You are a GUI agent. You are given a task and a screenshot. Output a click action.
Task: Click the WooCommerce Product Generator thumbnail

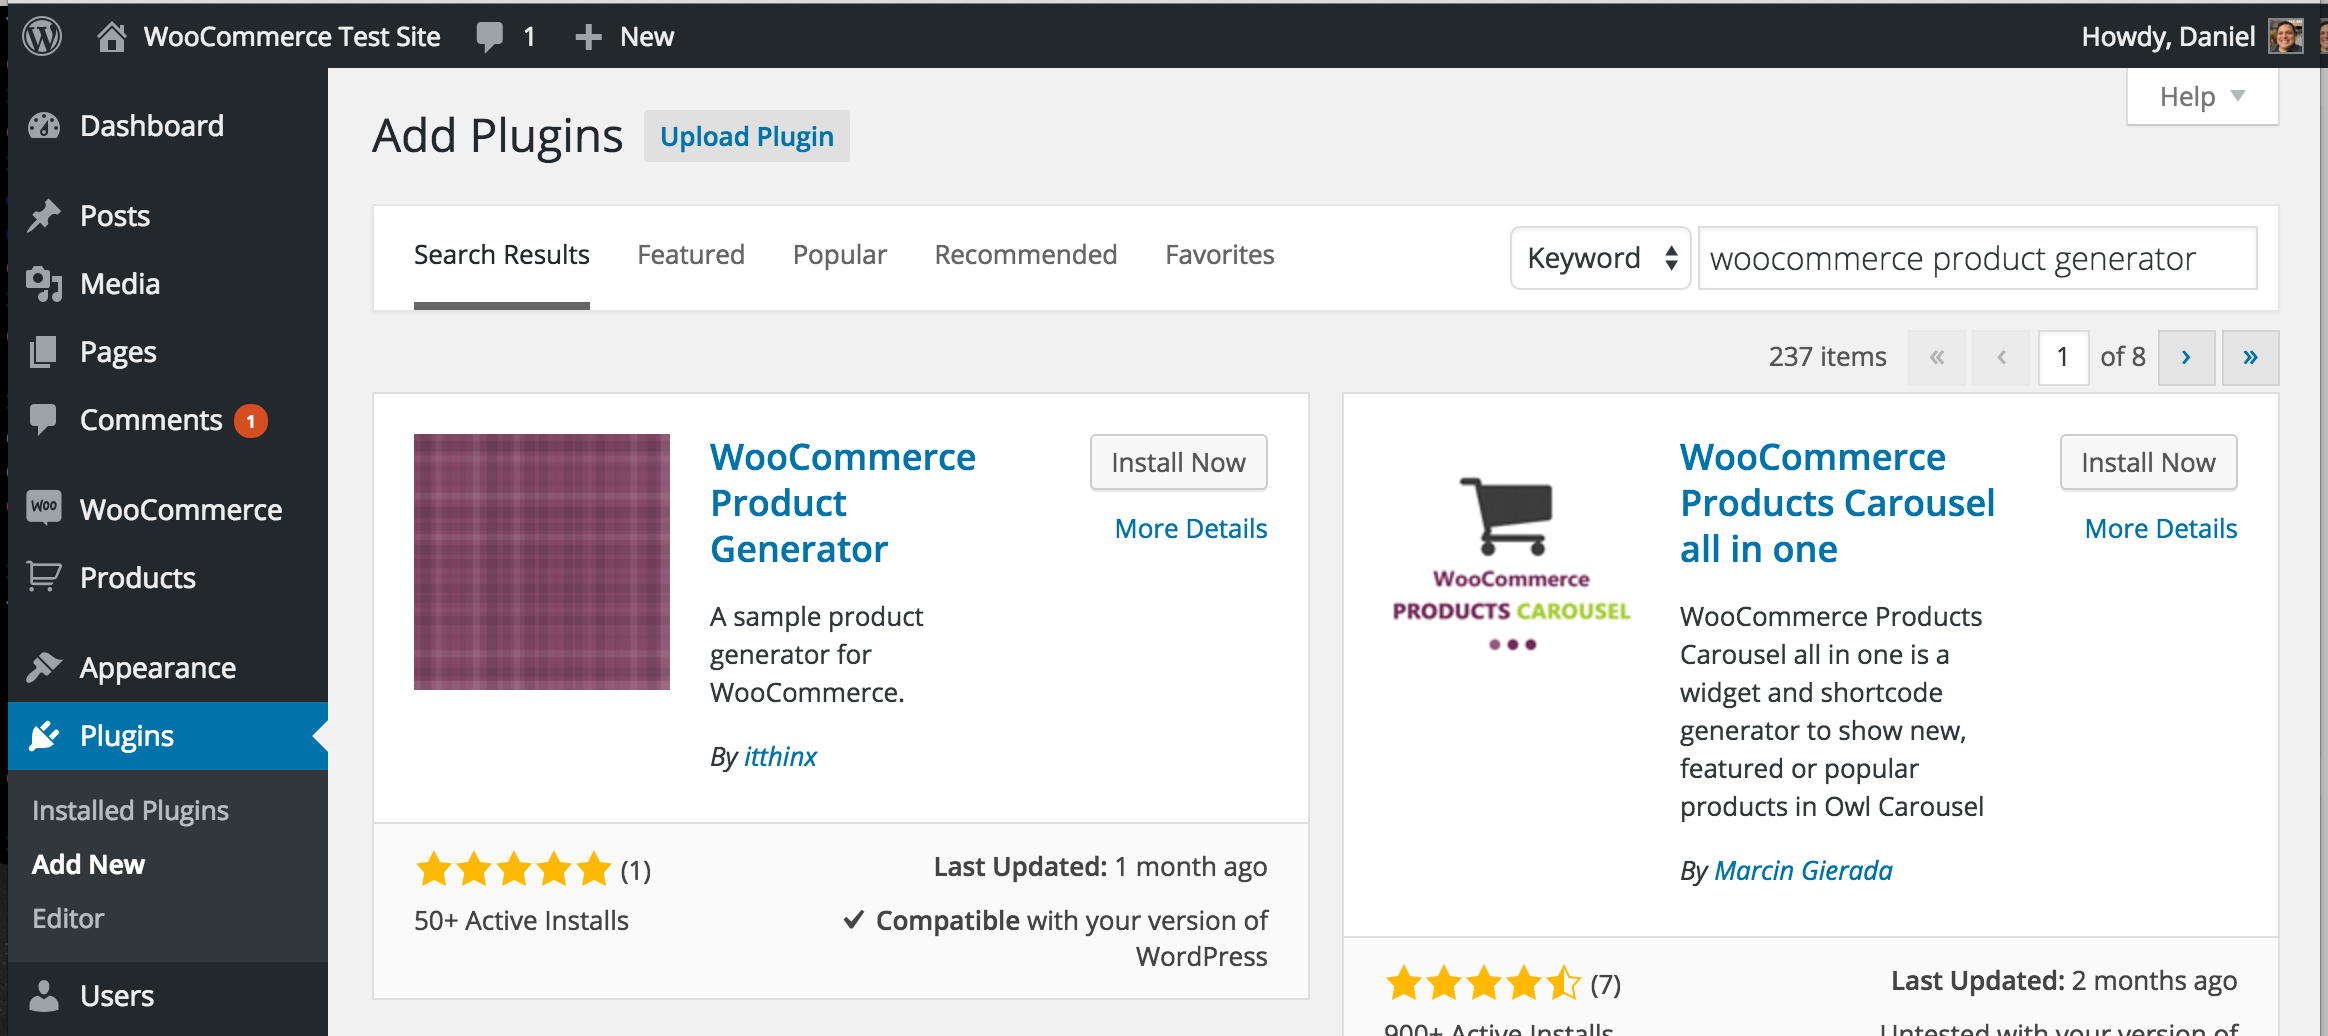(542, 561)
